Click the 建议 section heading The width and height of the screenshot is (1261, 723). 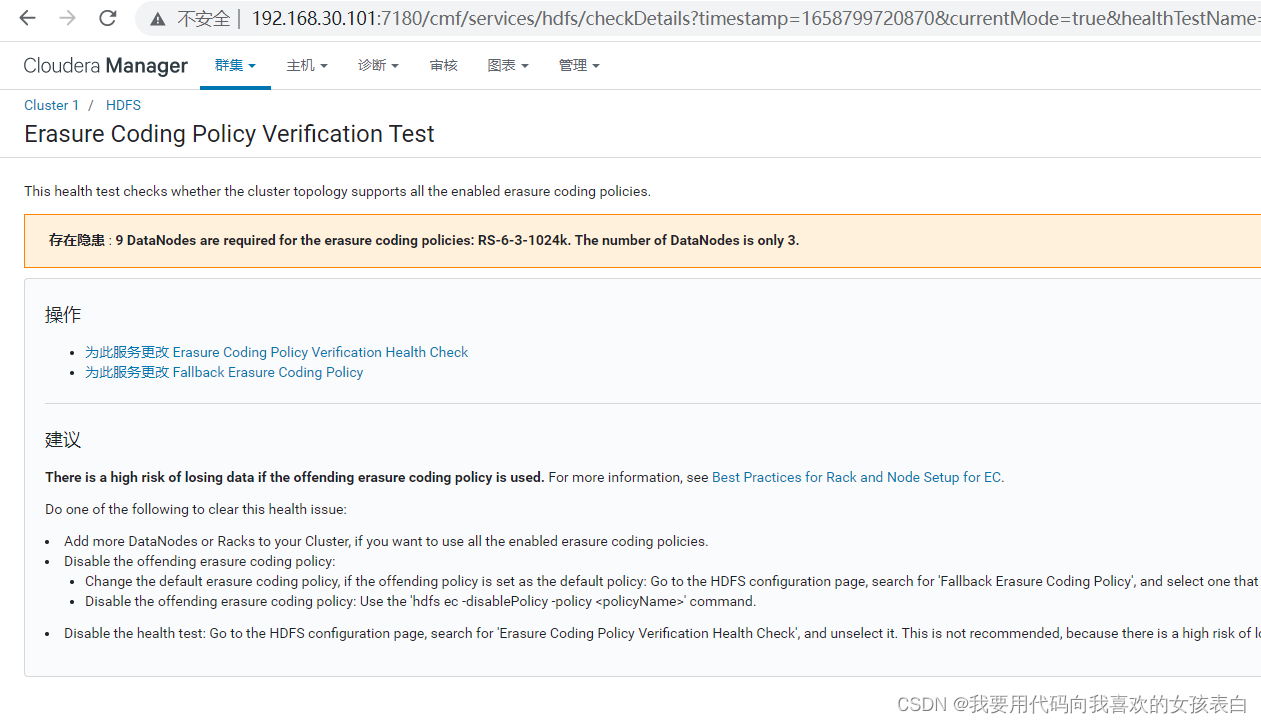coord(63,440)
